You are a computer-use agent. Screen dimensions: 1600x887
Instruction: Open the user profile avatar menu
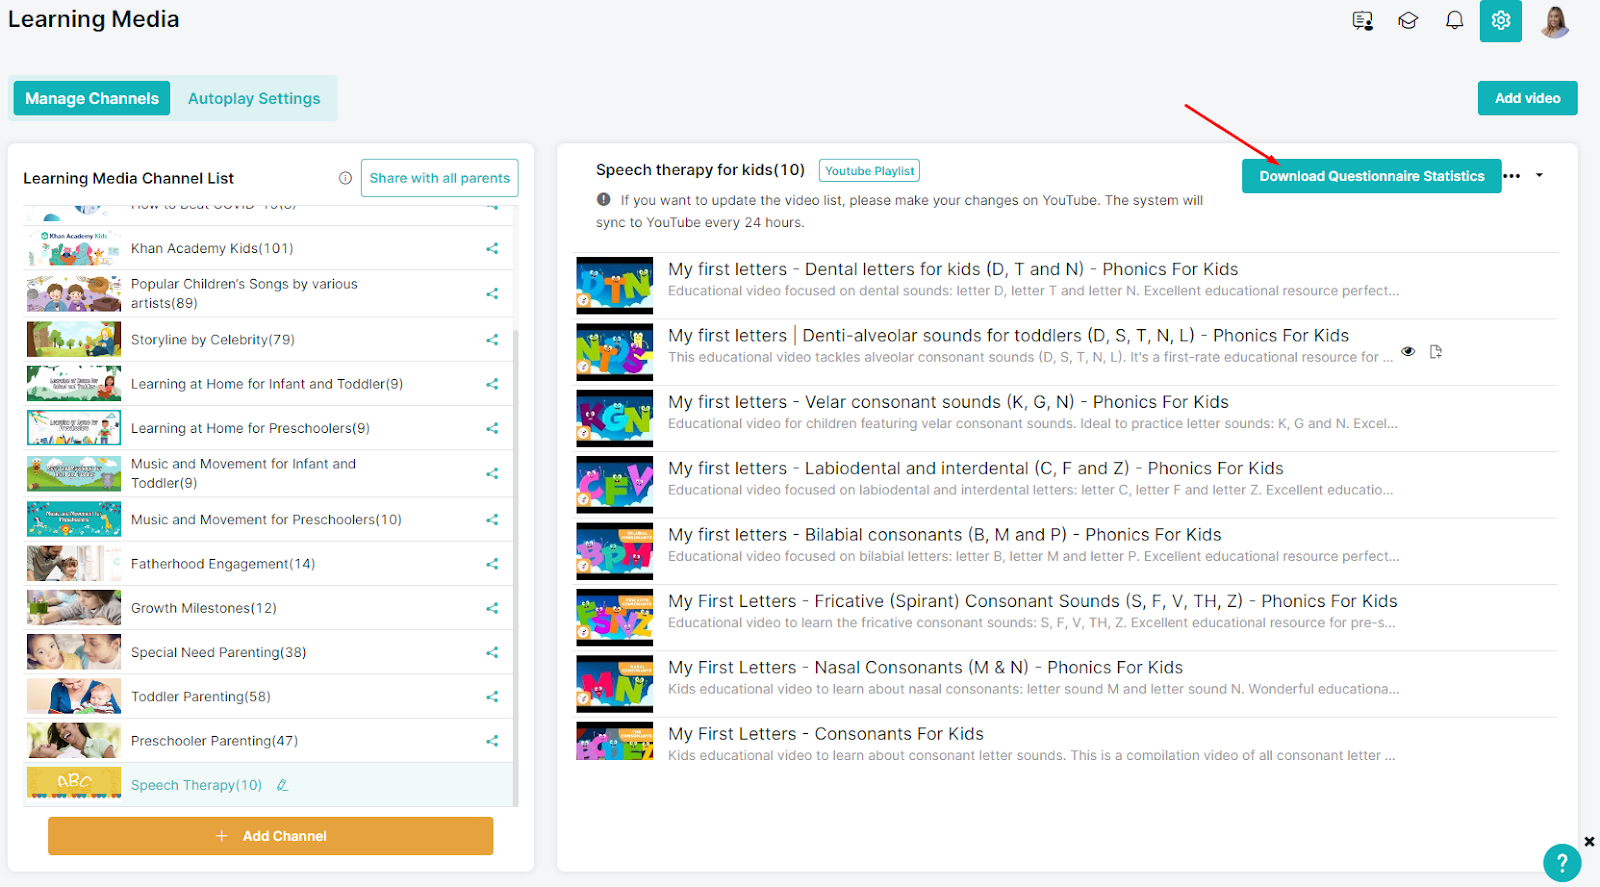pyautogui.click(x=1555, y=21)
